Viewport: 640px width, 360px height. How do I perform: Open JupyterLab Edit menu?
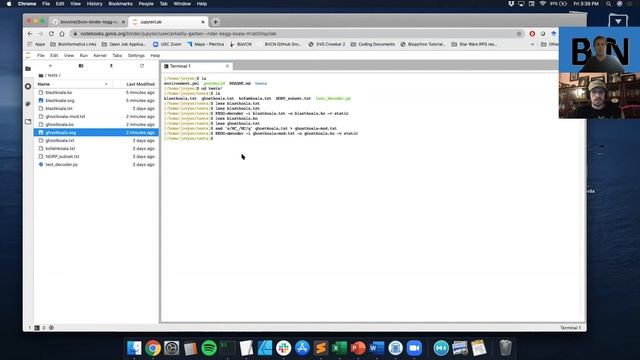click(x=54, y=56)
